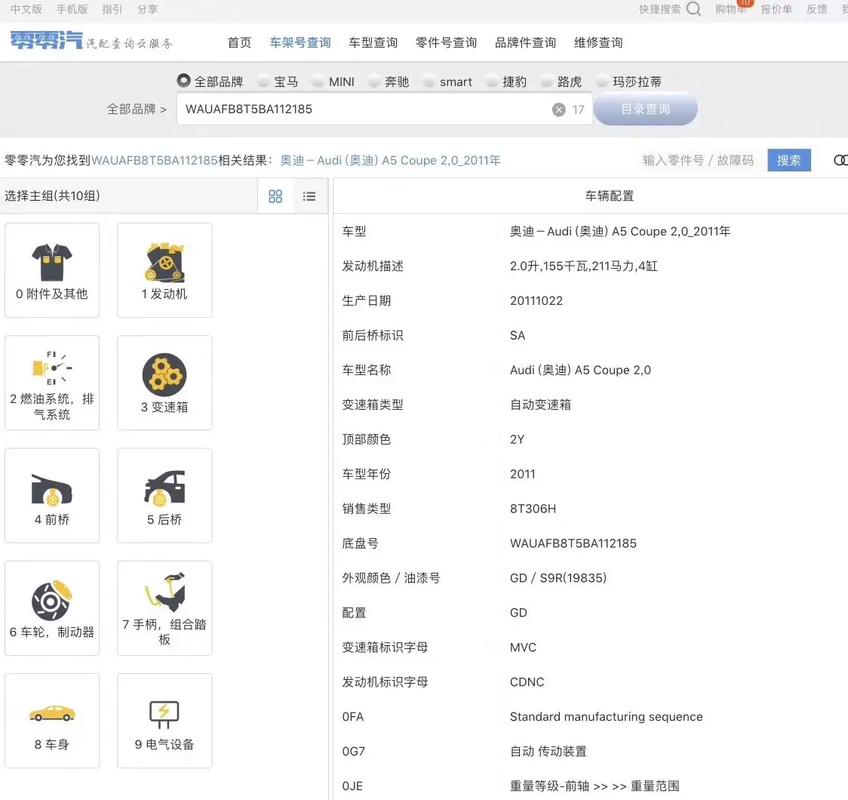Open the 7 手柄 组合踏板 pedal group

tap(164, 608)
